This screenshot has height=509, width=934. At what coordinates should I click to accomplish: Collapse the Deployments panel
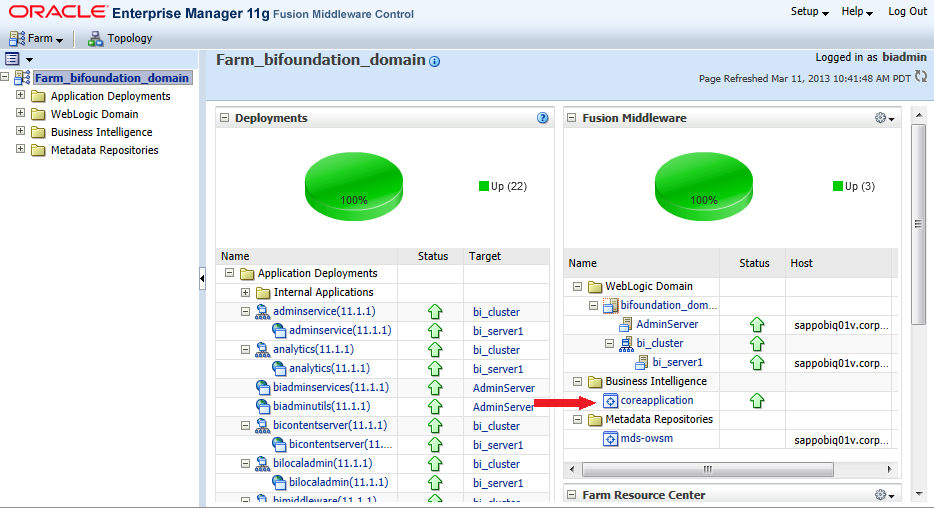pyautogui.click(x=225, y=118)
